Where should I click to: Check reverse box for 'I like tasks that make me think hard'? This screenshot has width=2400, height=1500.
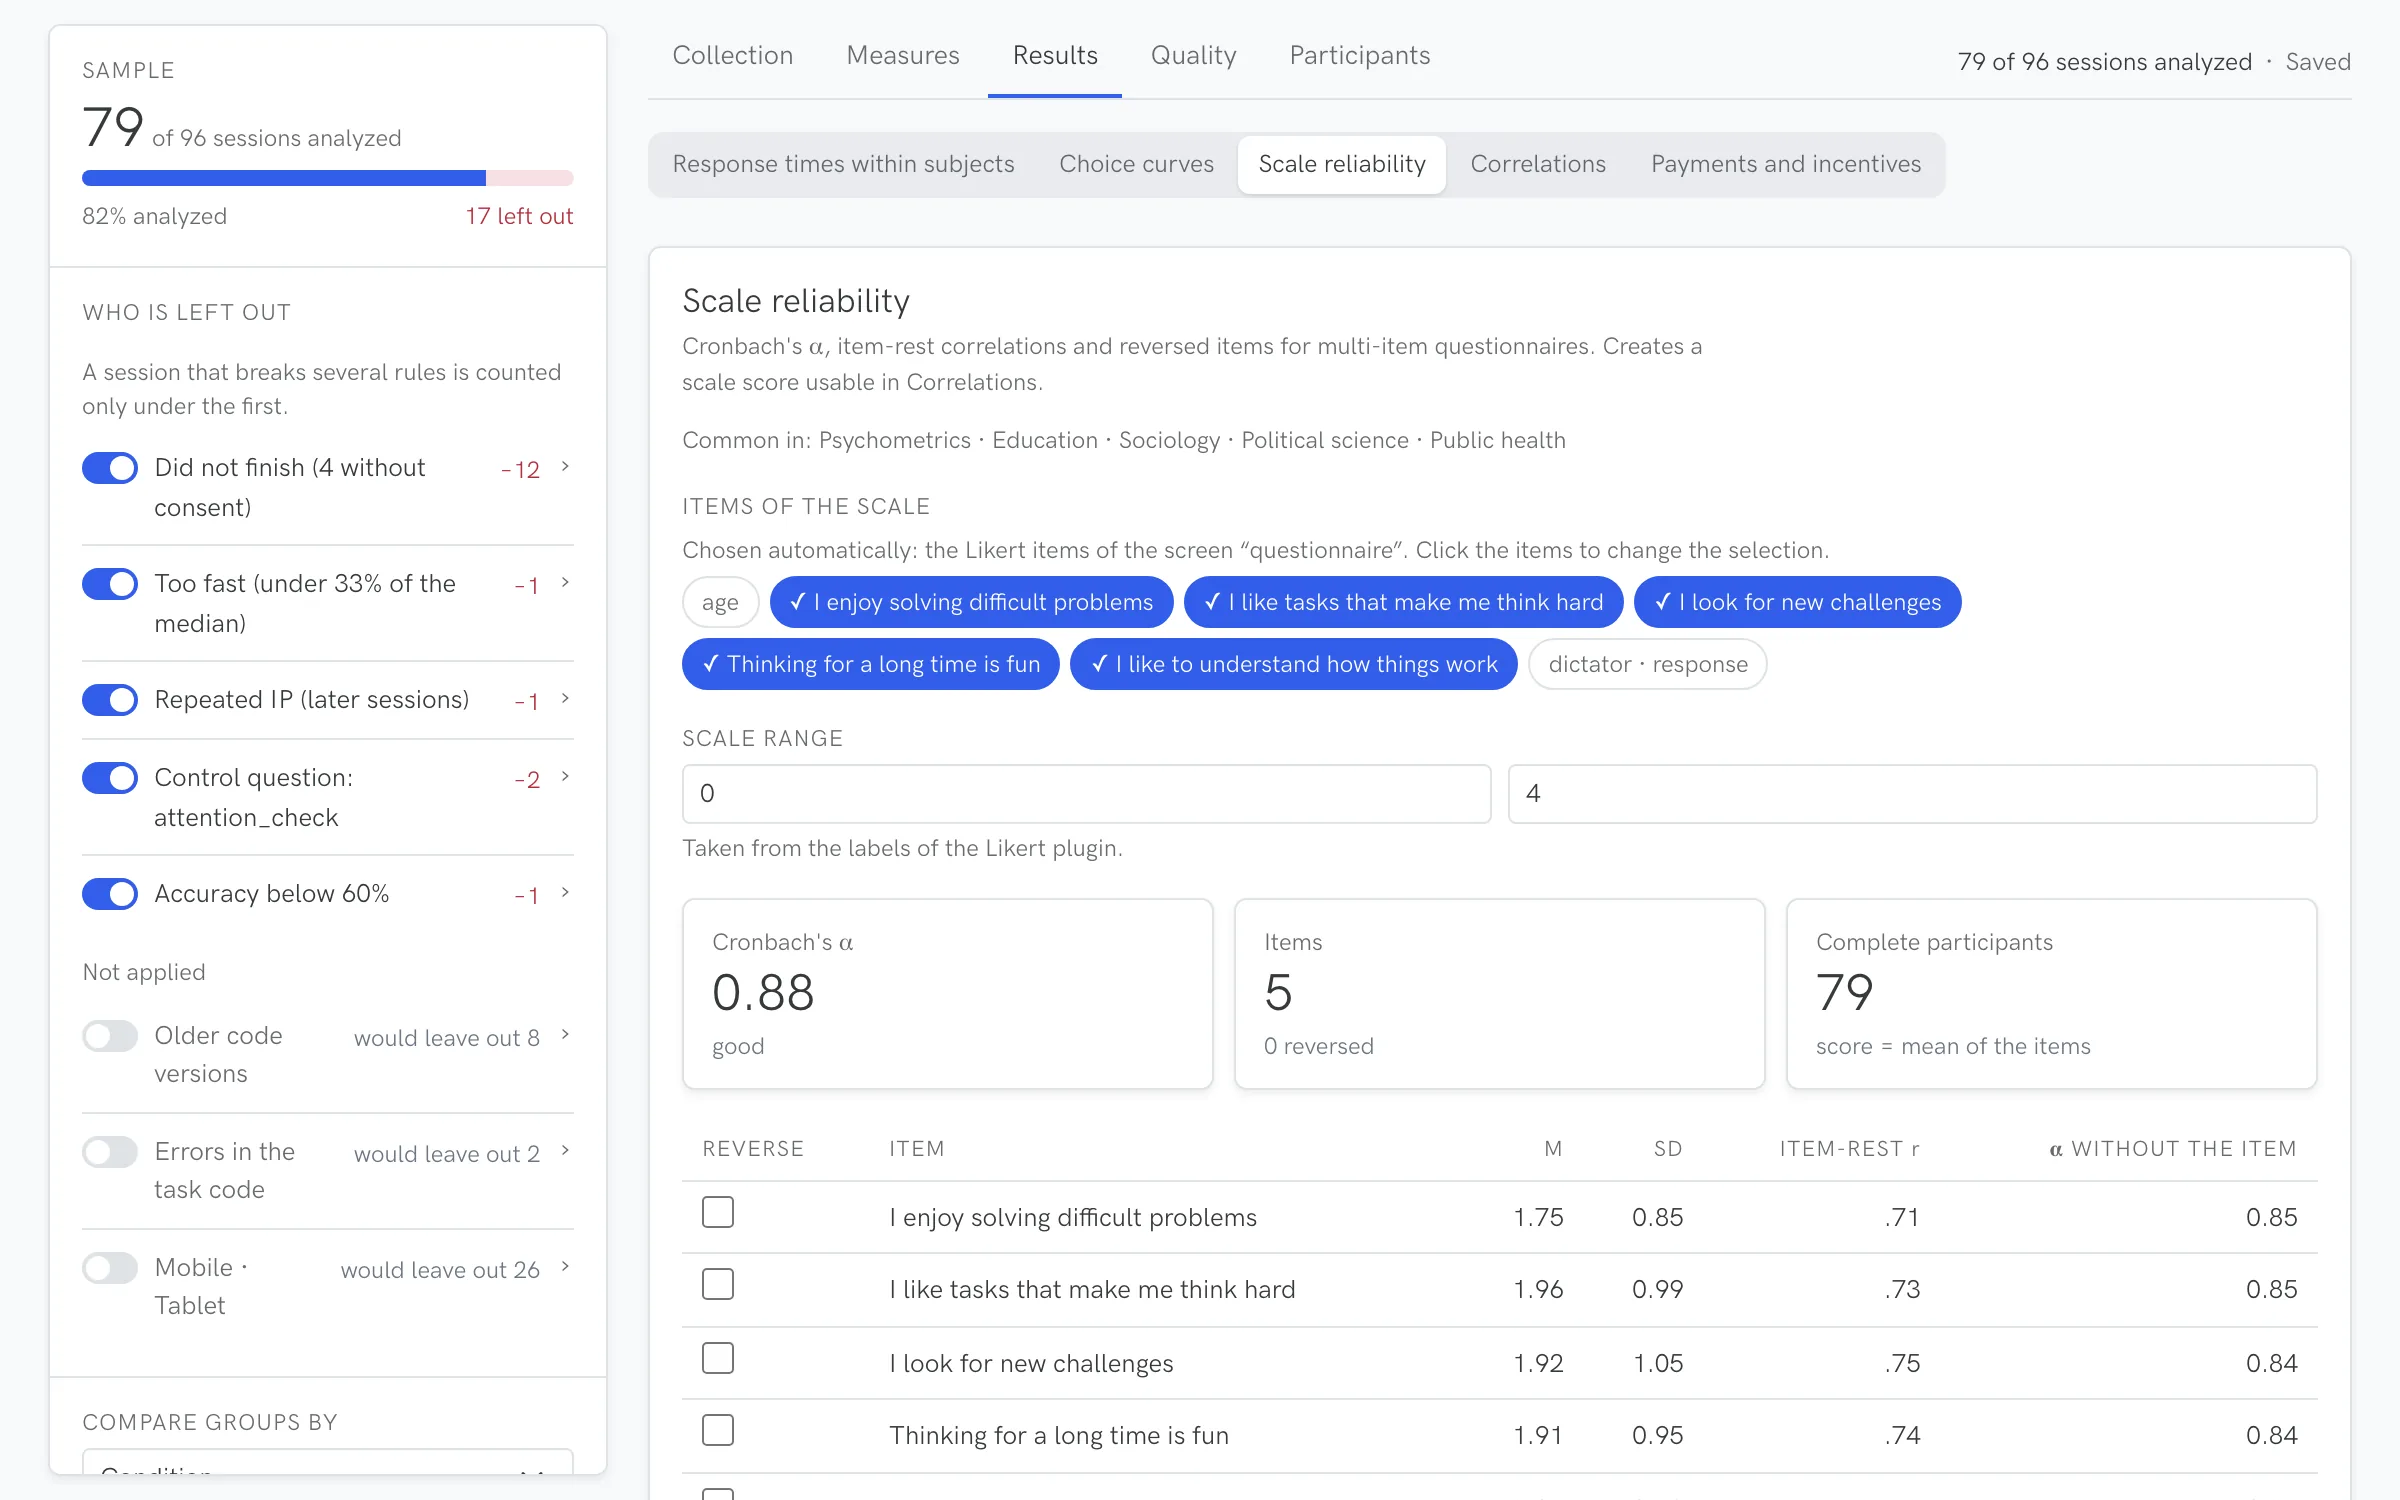point(718,1284)
